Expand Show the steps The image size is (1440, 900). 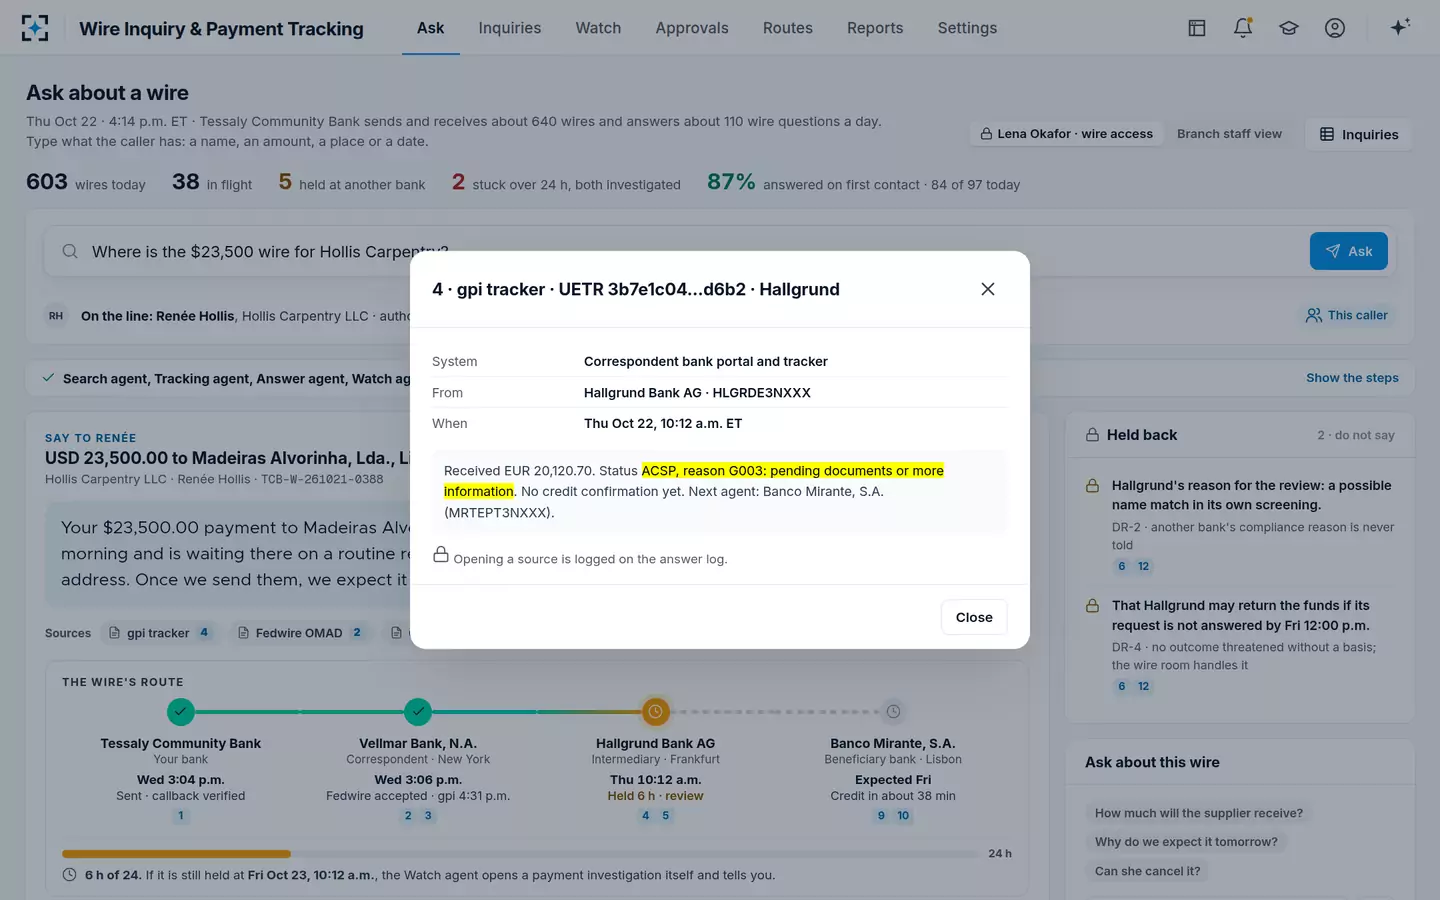[1352, 378]
